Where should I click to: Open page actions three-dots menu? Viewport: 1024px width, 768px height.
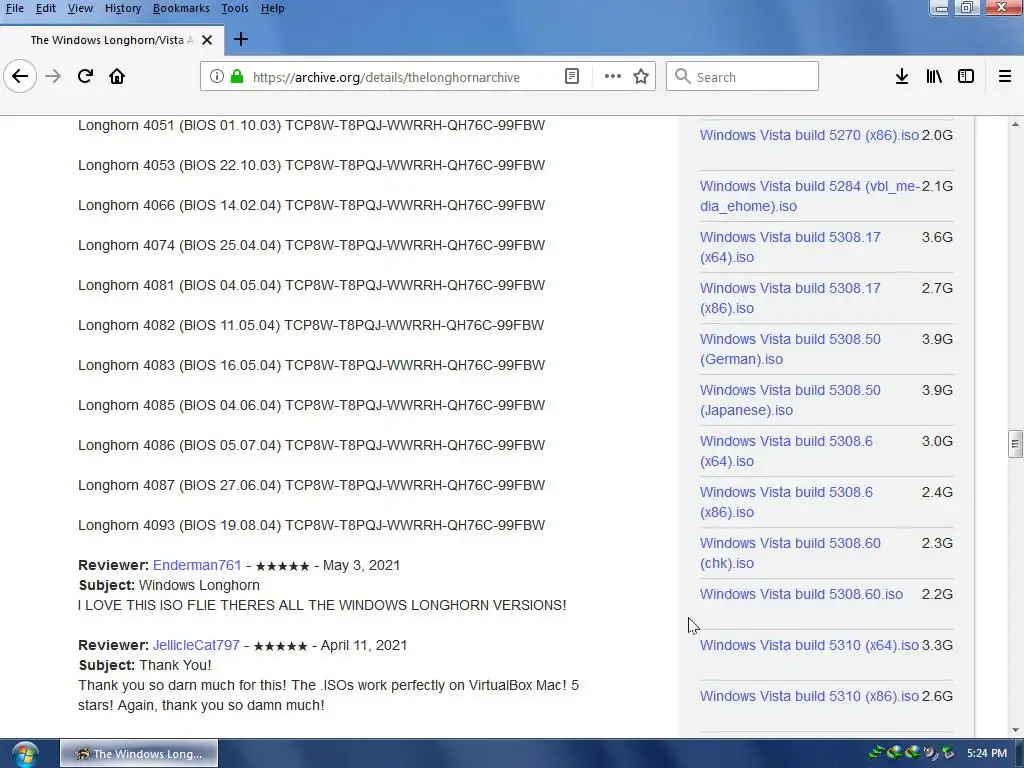tap(613, 76)
